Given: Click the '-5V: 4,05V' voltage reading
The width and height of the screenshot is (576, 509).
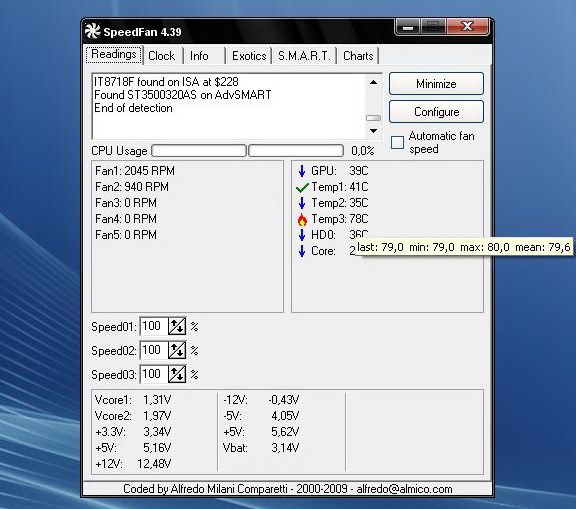Looking at the screenshot, I should [261, 416].
